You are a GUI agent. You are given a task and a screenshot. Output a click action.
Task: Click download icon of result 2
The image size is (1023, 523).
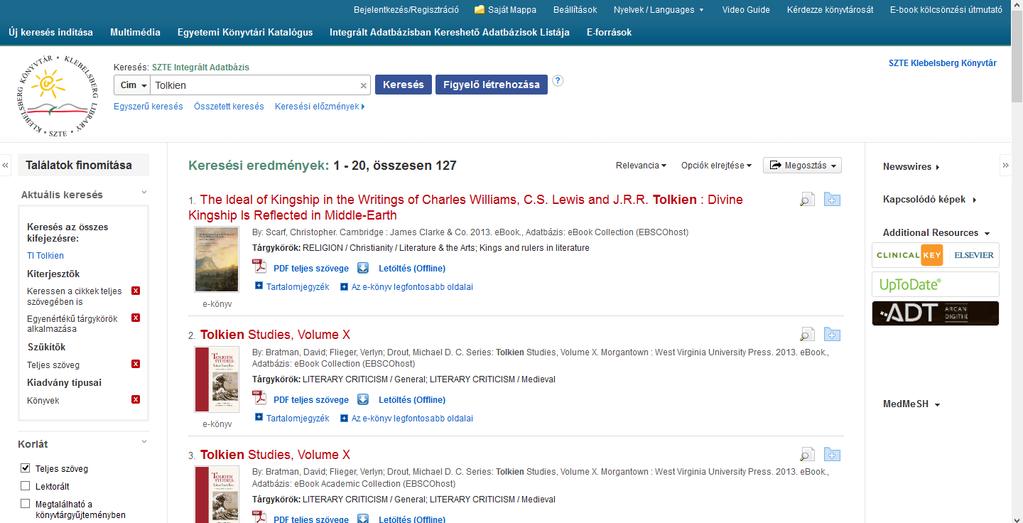click(363, 400)
